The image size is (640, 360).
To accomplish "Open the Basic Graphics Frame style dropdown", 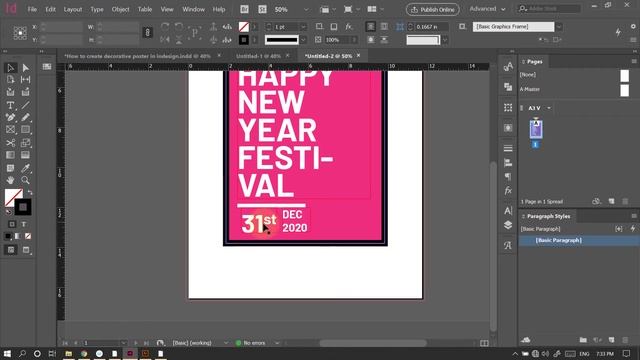I will 559,27.
